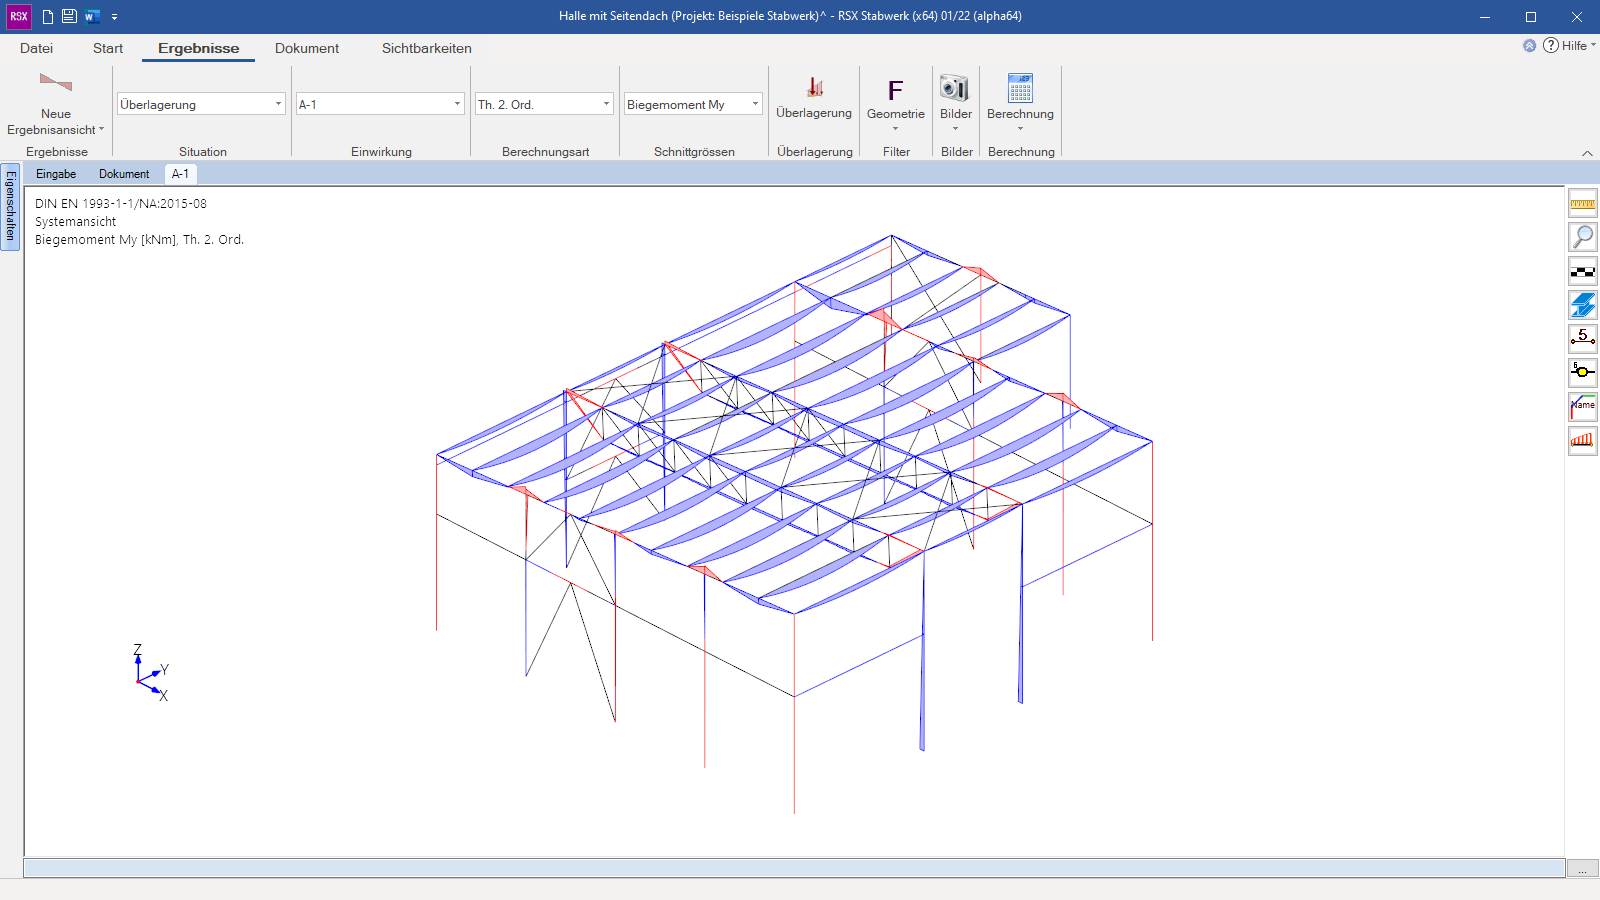Viewport: 1600px width, 900px height.
Task: Click the horizontal scrollbar at the bottom
Action: point(794,868)
